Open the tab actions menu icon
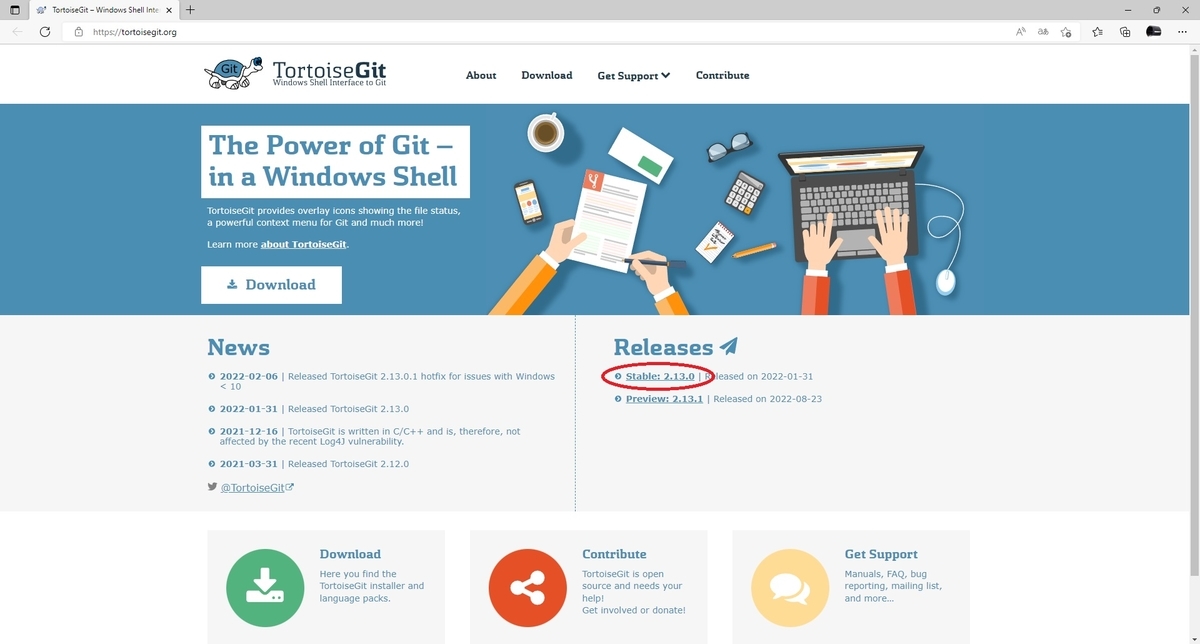Screen dimensions: 1200x644 click(14, 9)
